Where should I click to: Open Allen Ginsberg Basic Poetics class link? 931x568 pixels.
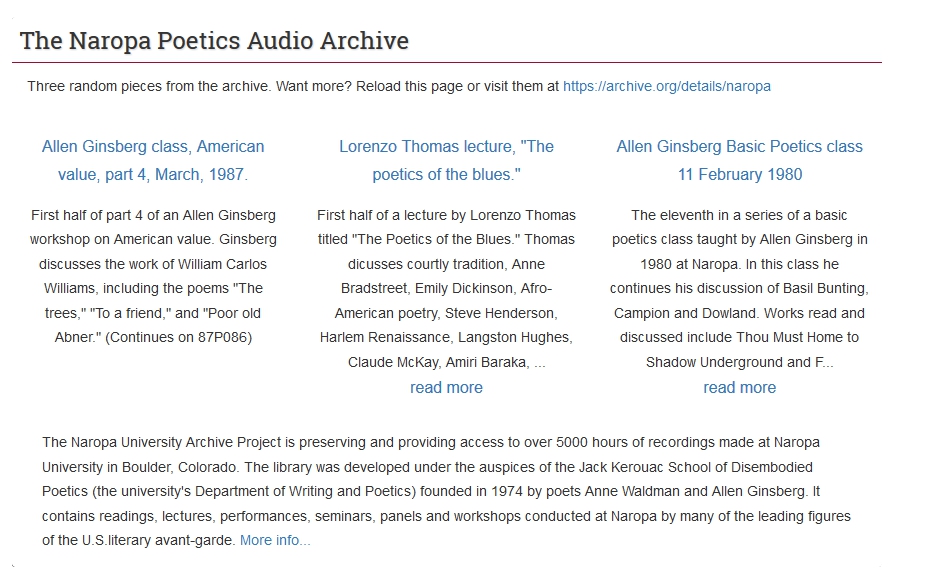[x=739, y=160]
